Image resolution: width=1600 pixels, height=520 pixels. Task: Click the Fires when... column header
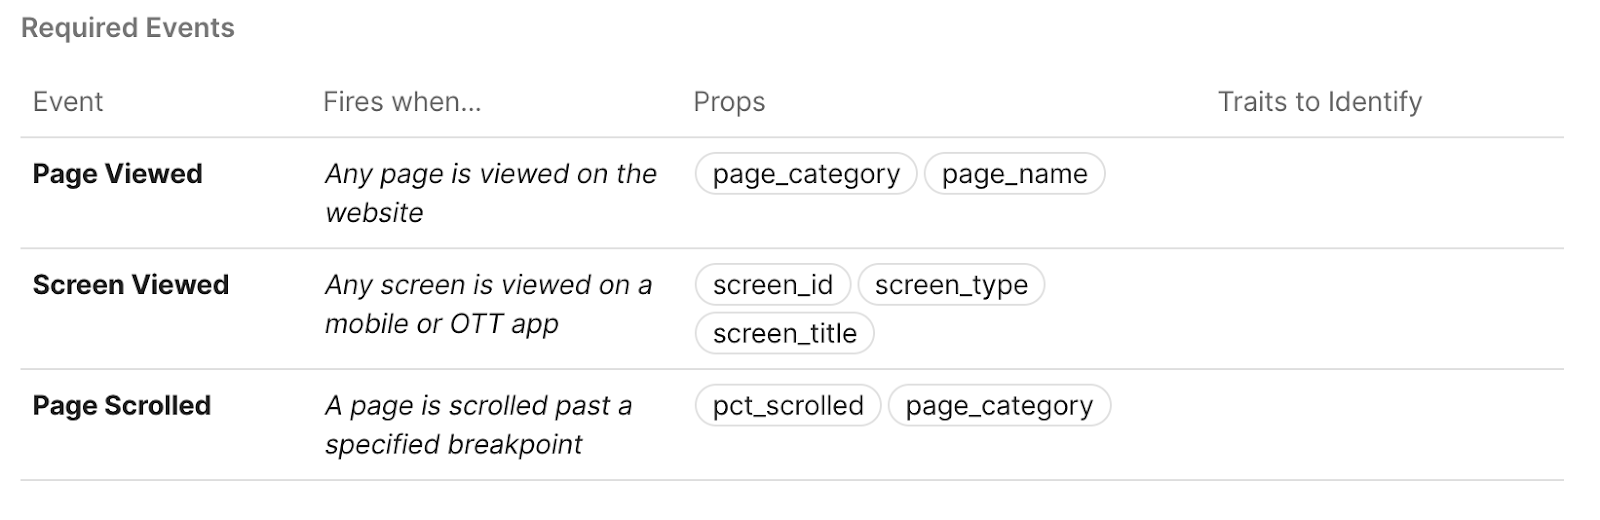(402, 102)
